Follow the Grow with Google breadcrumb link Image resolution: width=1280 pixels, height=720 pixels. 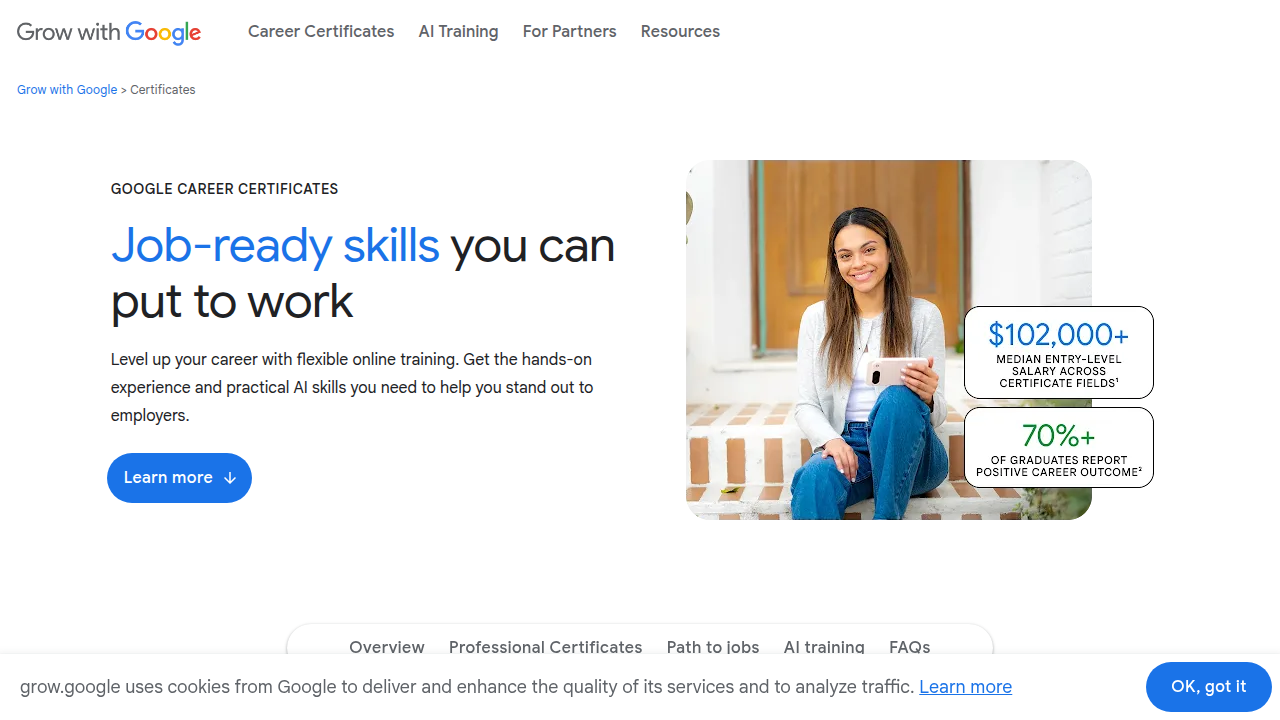67,90
